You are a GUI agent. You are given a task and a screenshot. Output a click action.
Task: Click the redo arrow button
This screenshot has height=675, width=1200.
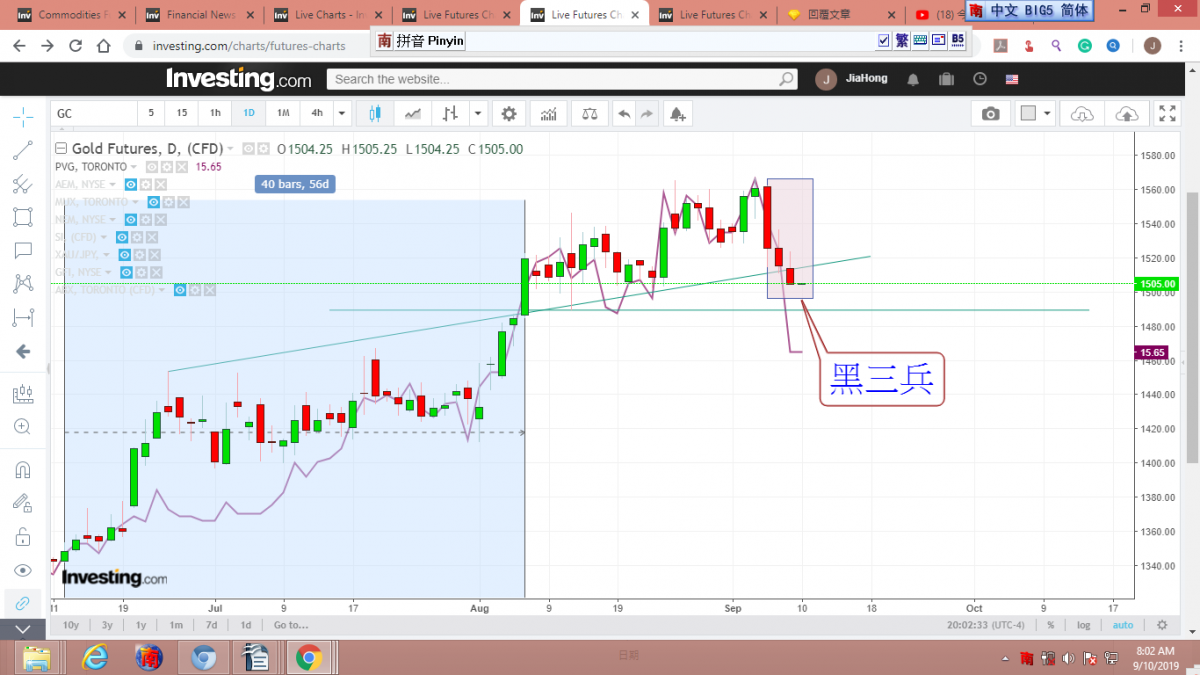tap(647, 114)
